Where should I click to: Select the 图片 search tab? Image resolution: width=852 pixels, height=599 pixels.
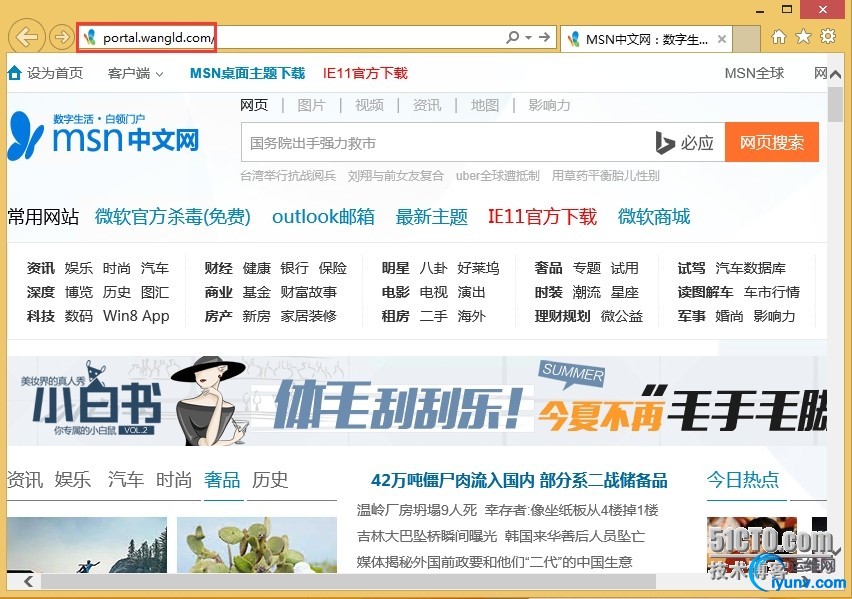point(311,105)
